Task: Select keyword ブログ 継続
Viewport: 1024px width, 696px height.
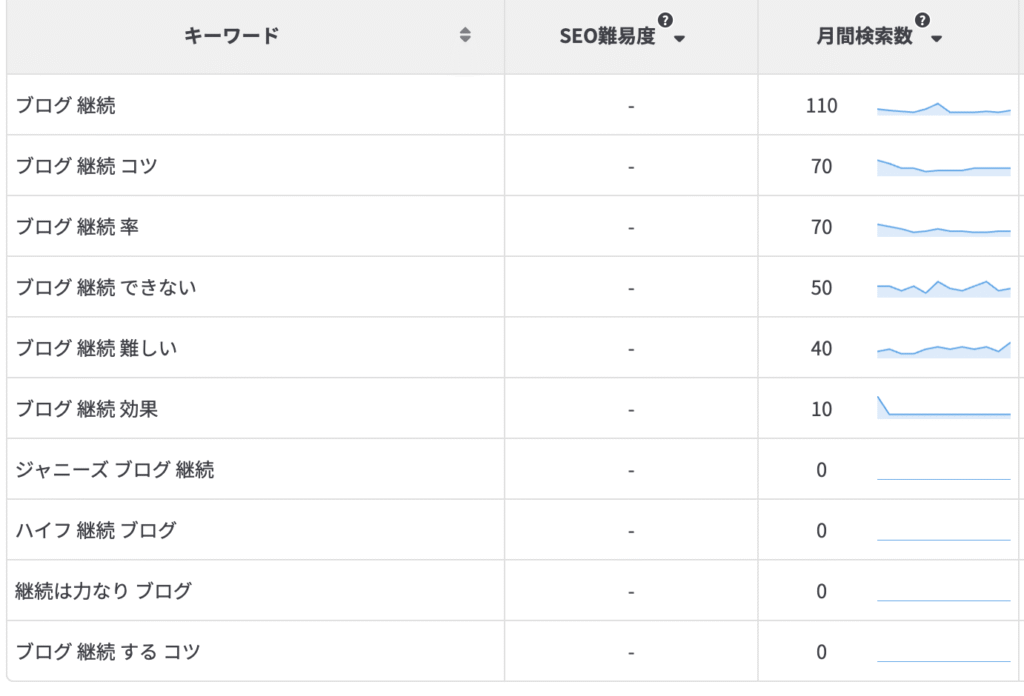Action: point(65,105)
